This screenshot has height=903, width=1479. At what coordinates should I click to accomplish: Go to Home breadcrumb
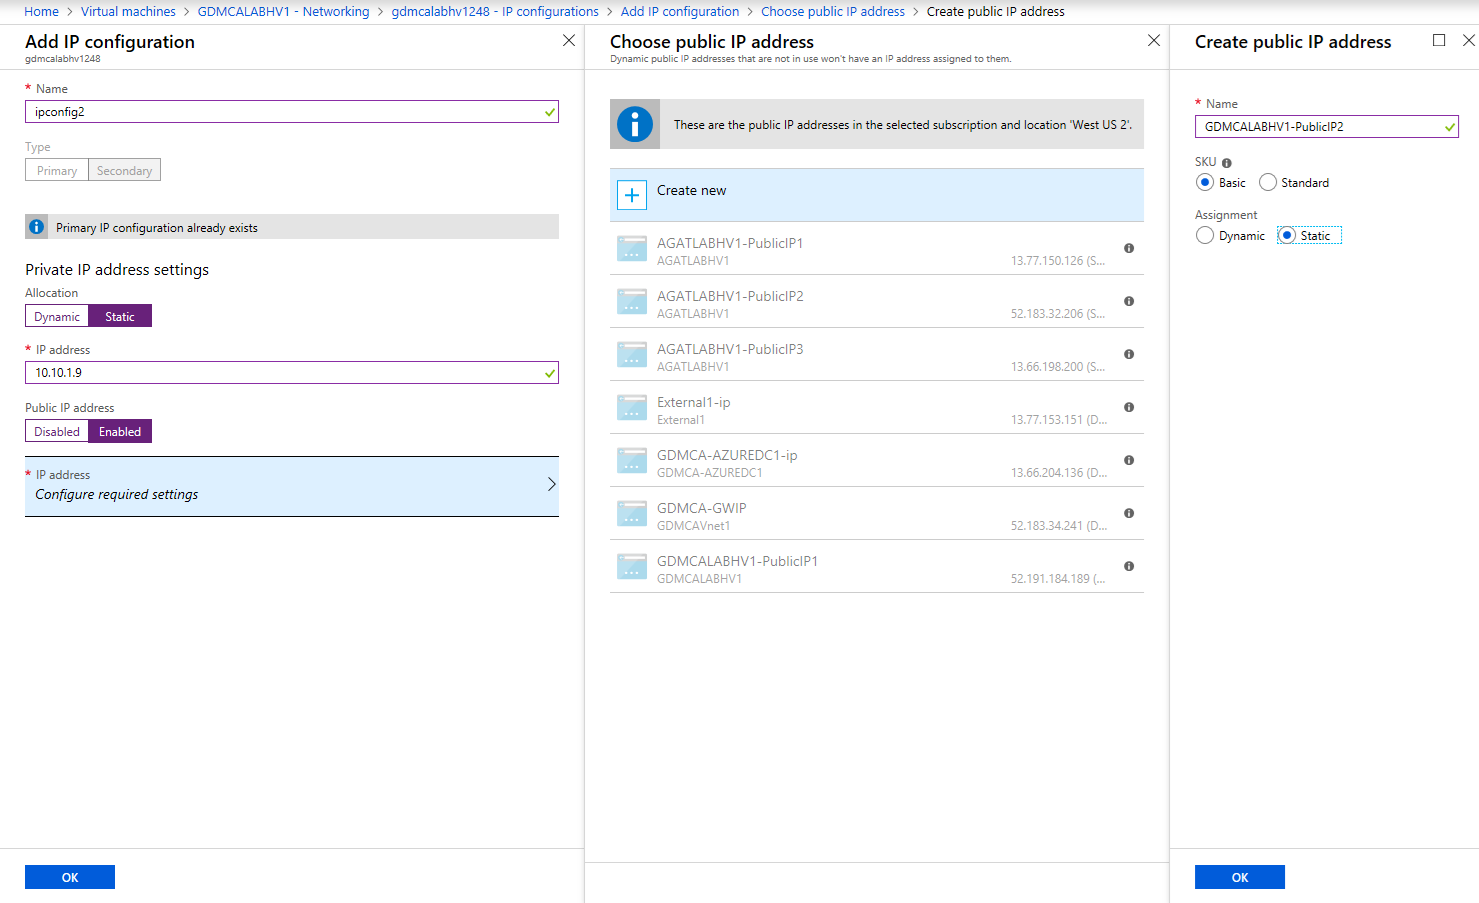(x=41, y=11)
